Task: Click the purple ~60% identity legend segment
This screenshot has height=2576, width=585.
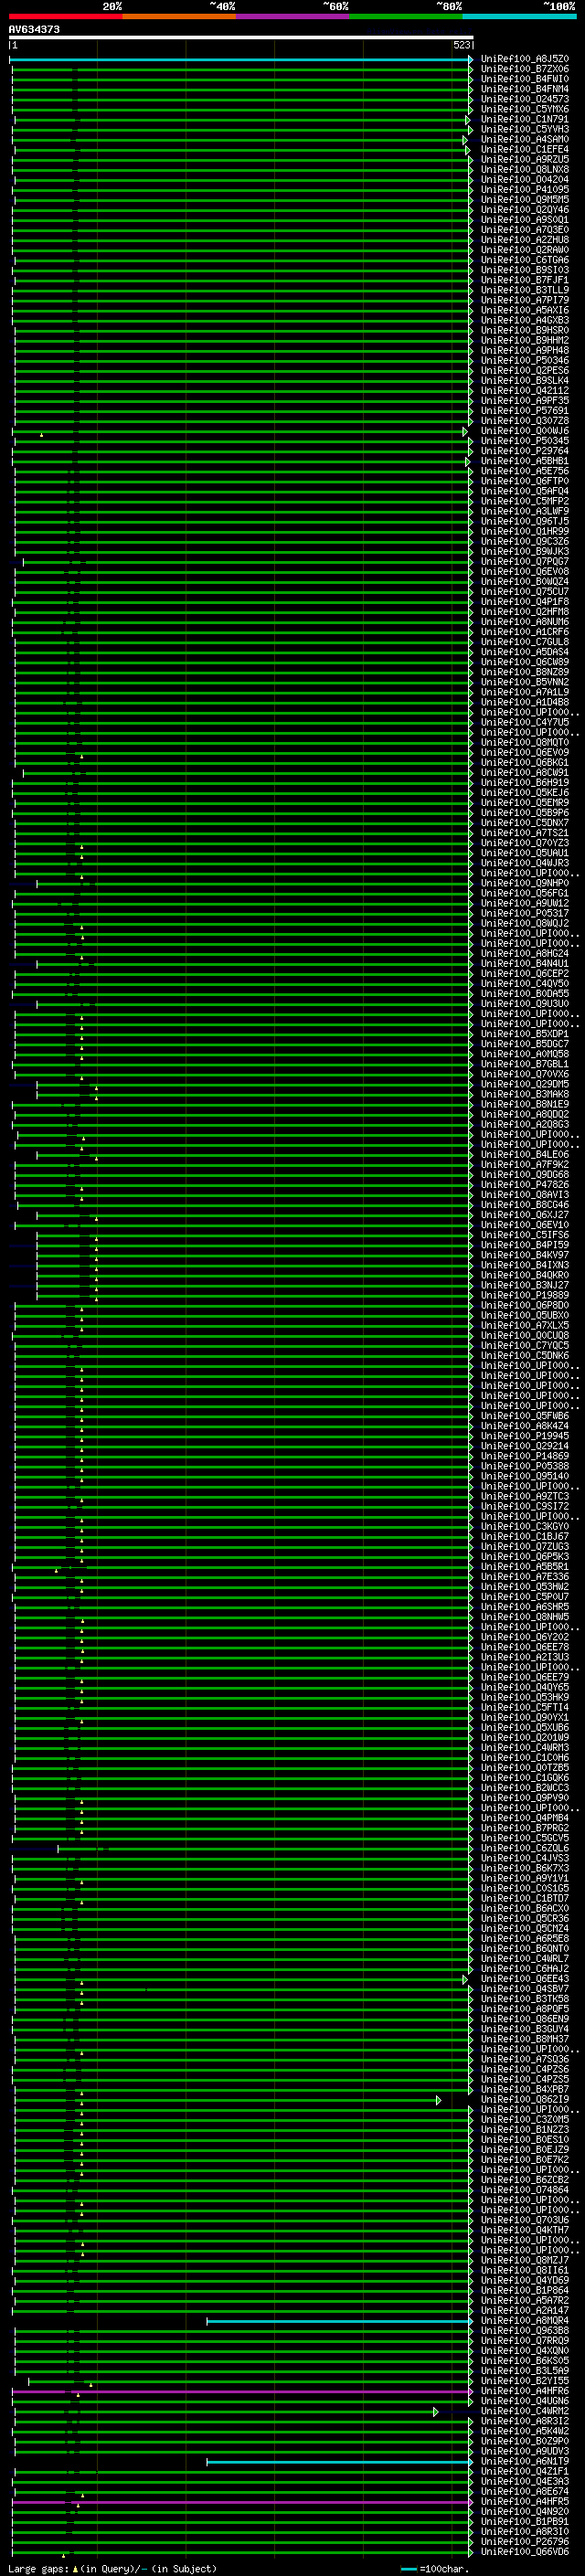Action: (293, 17)
